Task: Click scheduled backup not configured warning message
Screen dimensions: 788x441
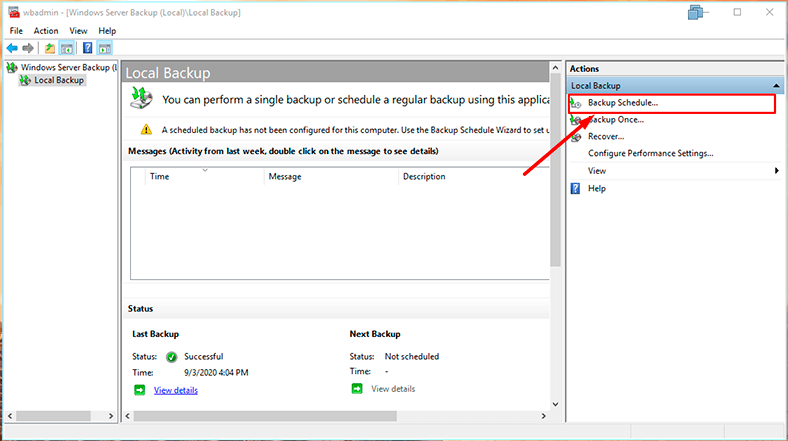Action: (x=355, y=130)
